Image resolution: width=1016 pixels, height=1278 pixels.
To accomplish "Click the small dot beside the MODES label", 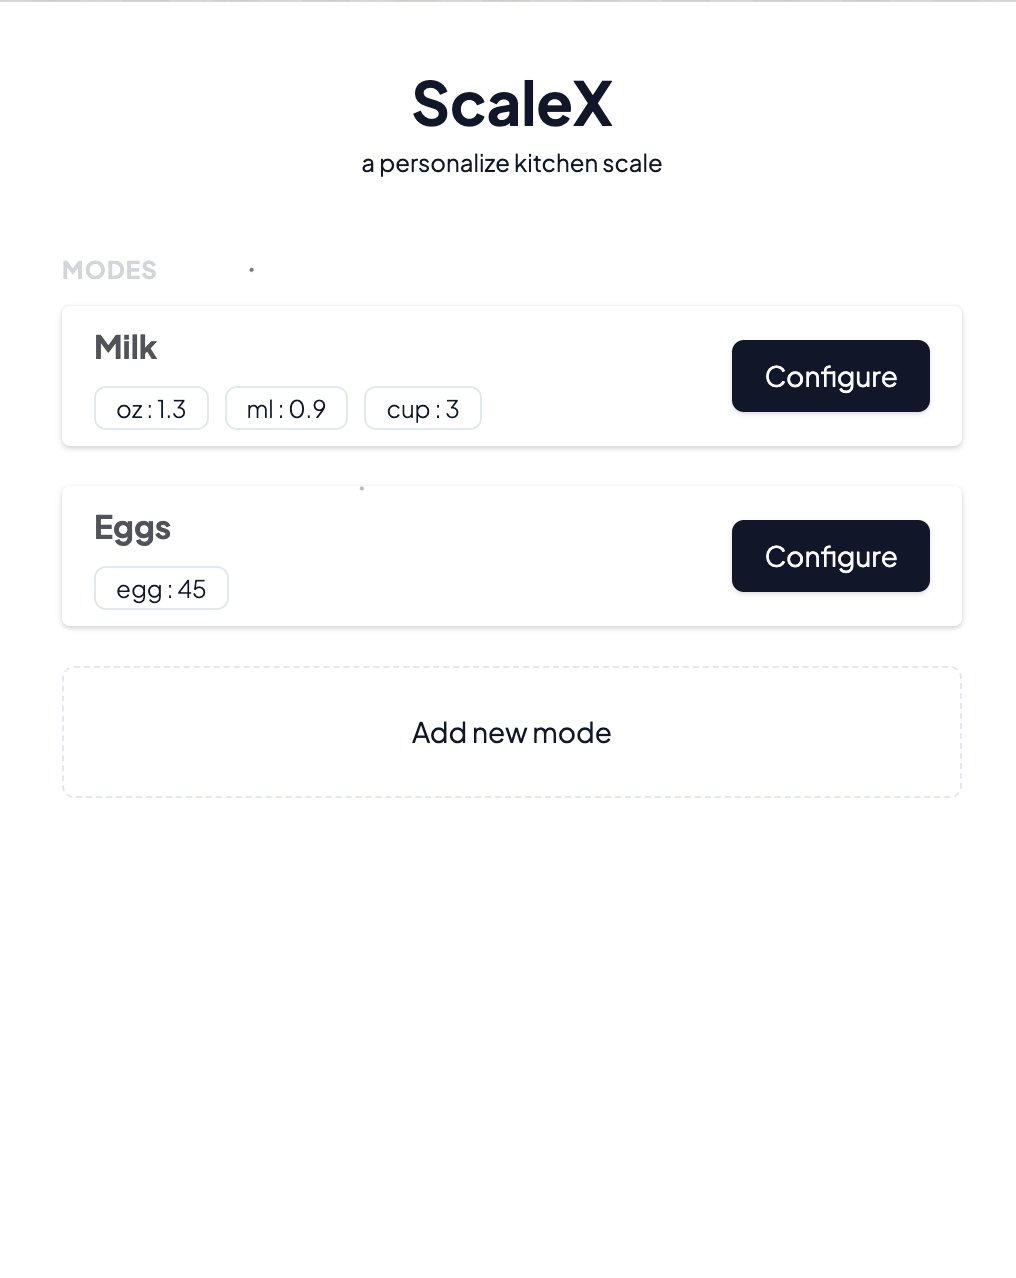I will [251, 269].
